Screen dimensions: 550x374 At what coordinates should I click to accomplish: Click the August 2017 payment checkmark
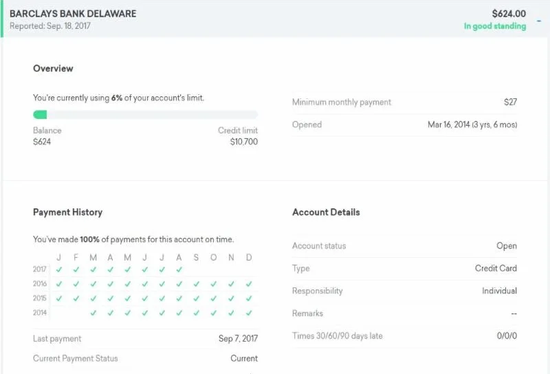[x=179, y=270]
